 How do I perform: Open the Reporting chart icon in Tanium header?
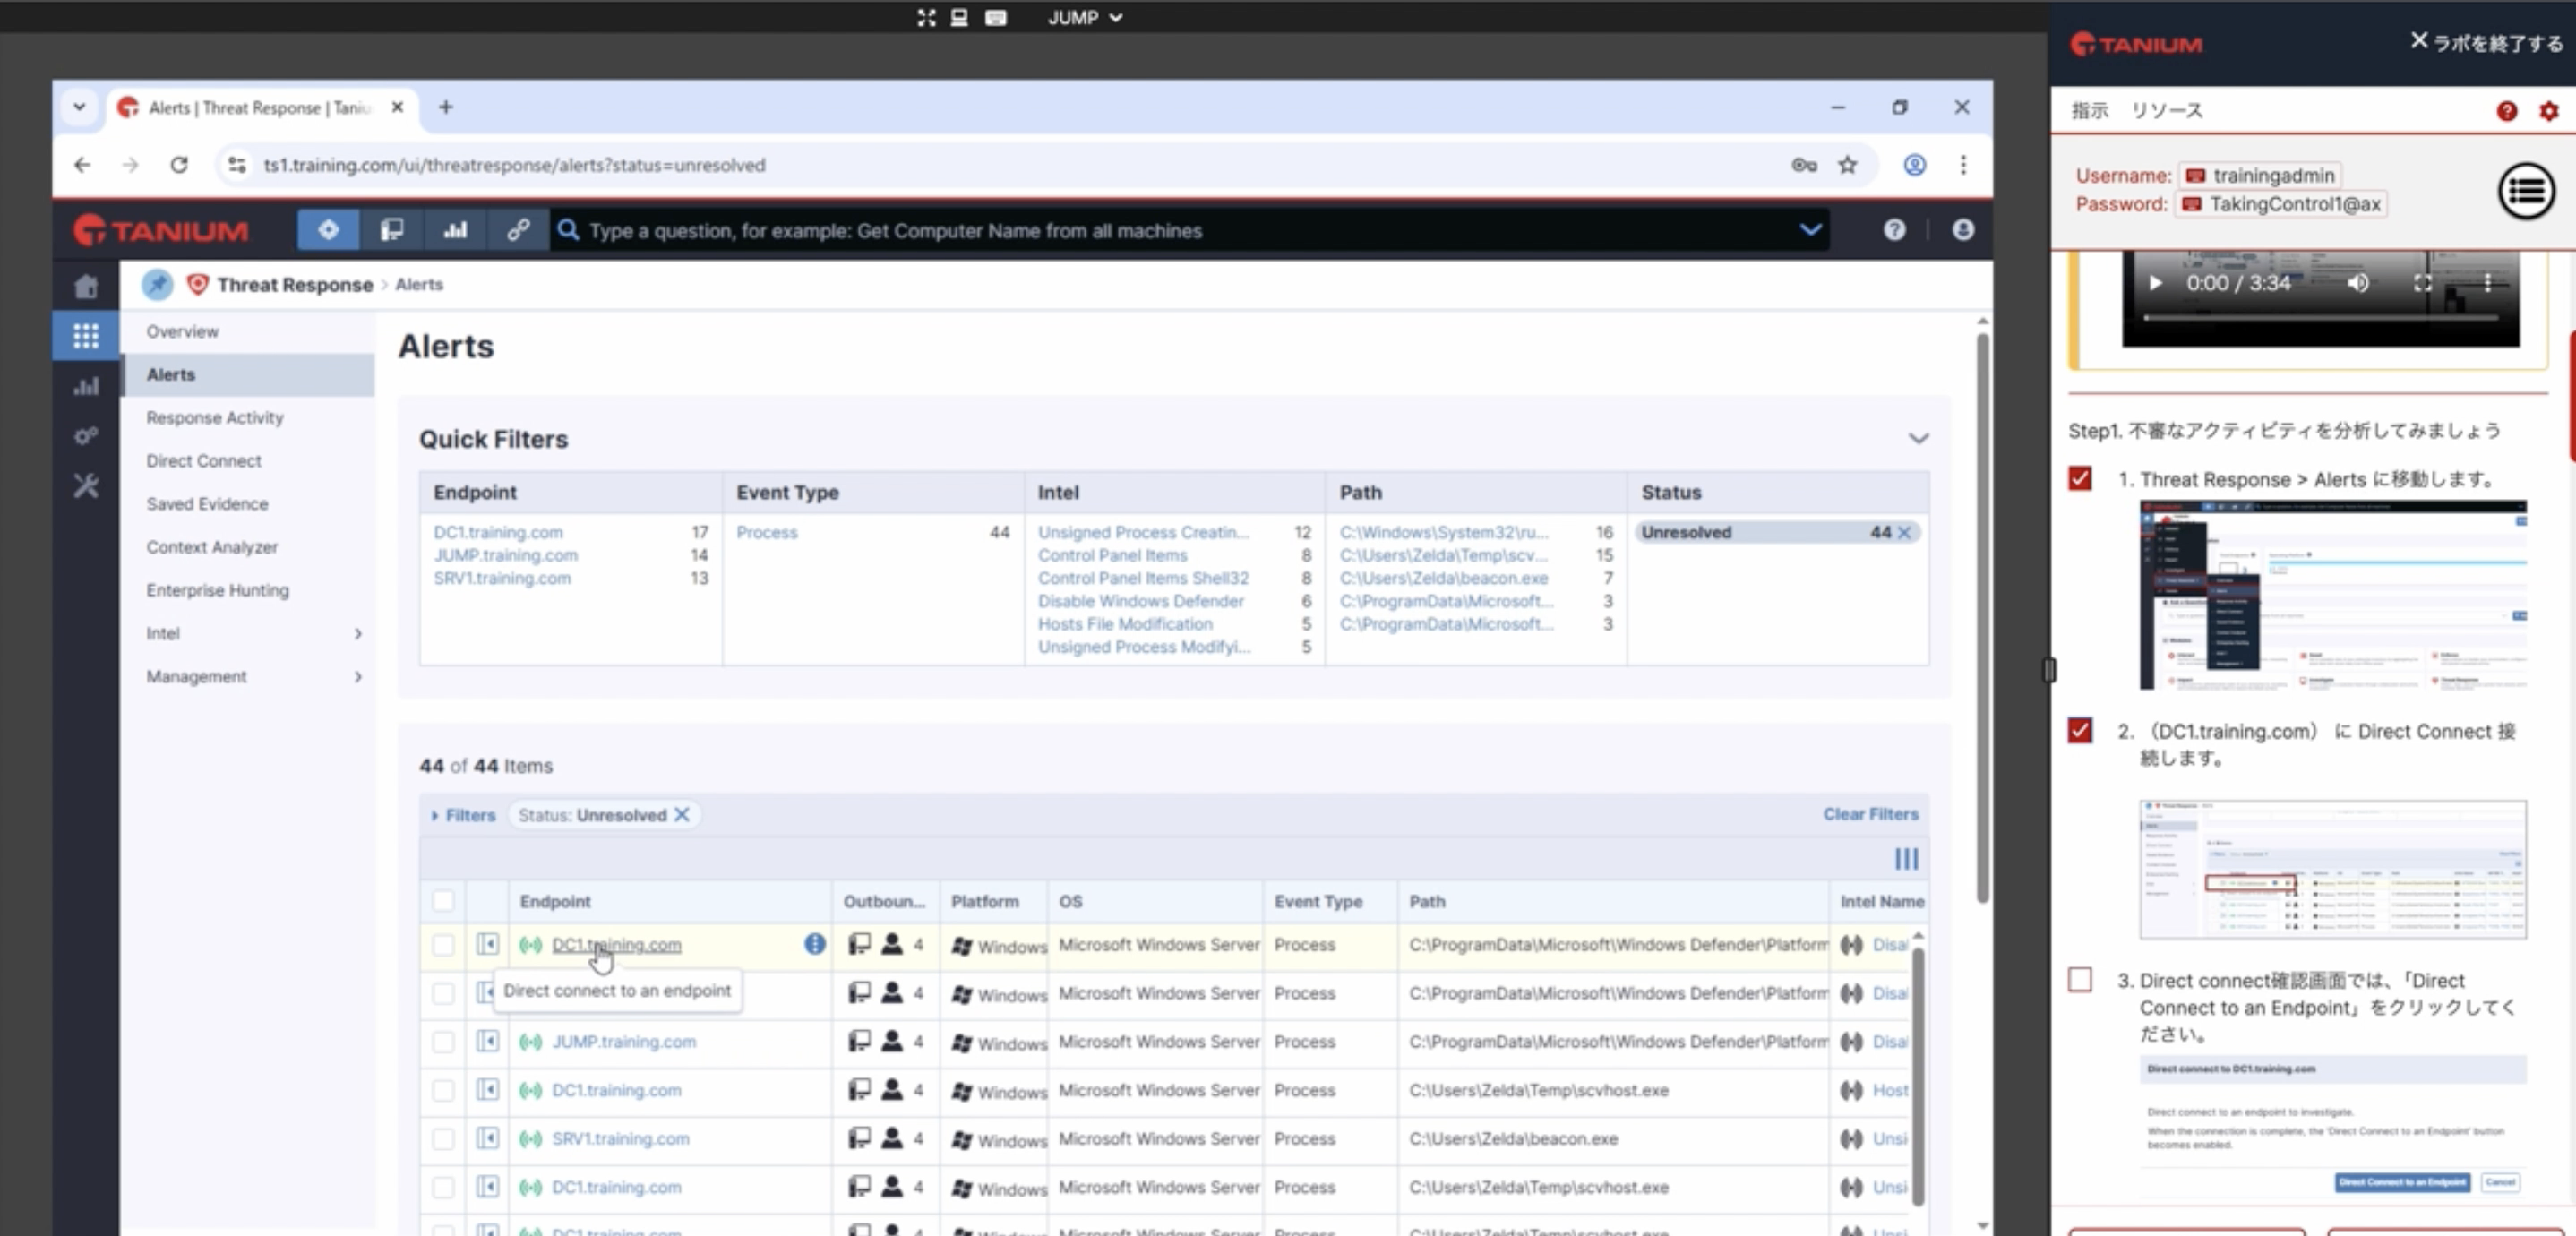(455, 230)
